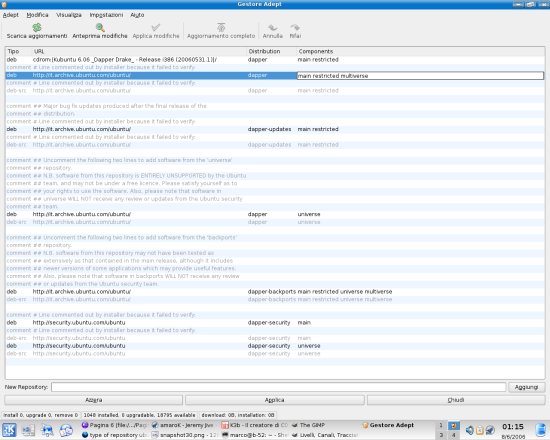Click 'install 0, upgrade 0, remove 0' status entry
Viewport: 550px width, 440px height.
point(41,415)
